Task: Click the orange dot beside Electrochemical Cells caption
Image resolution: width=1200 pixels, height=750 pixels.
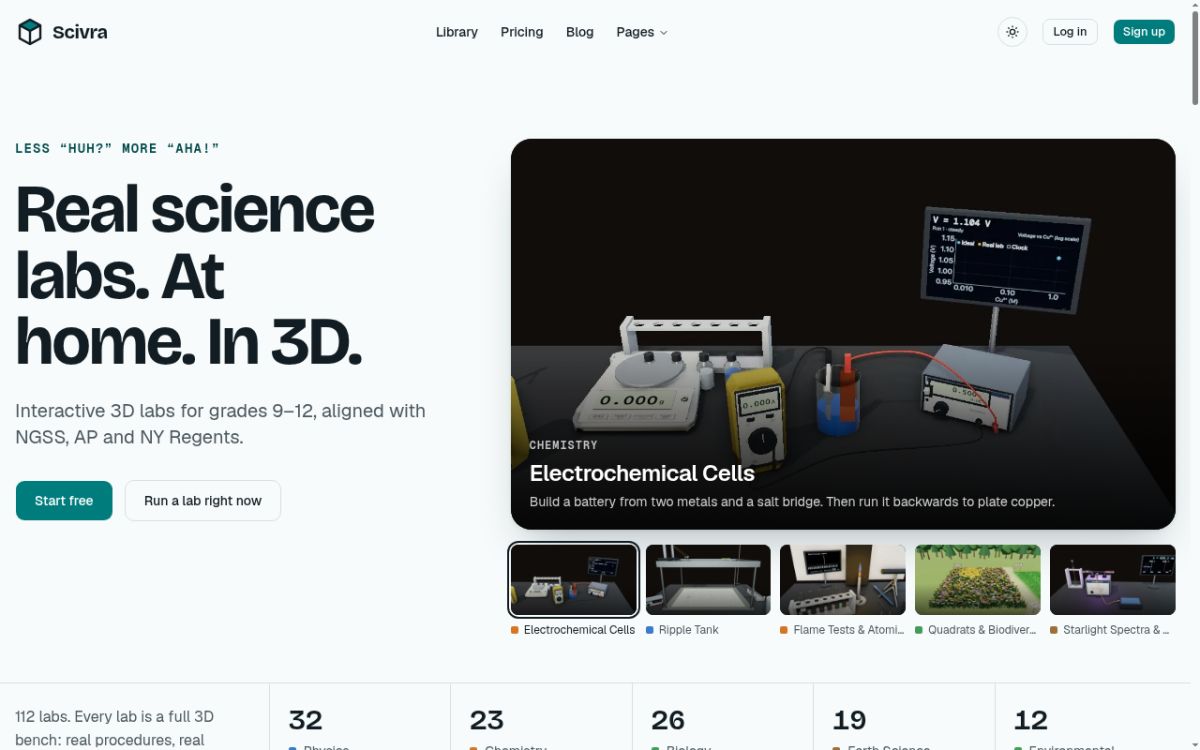Action: tap(515, 630)
